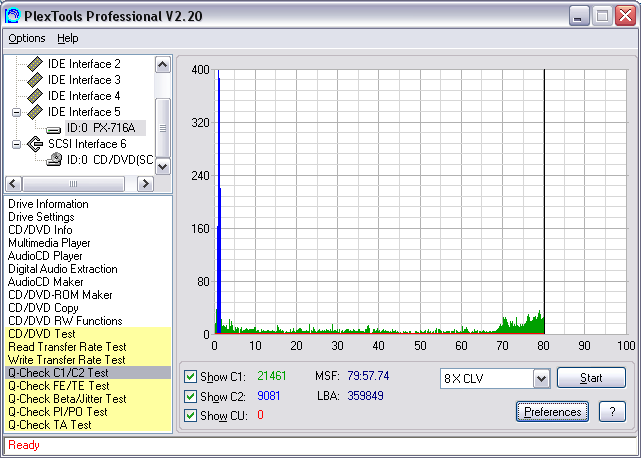Select Q-Check FE/TE Test
641x458 pixels.
(x=88, y=386)
